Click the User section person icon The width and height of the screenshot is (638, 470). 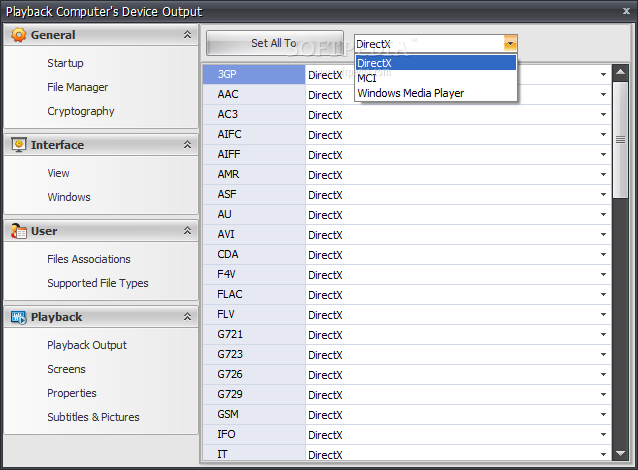(x=18, y=231)
